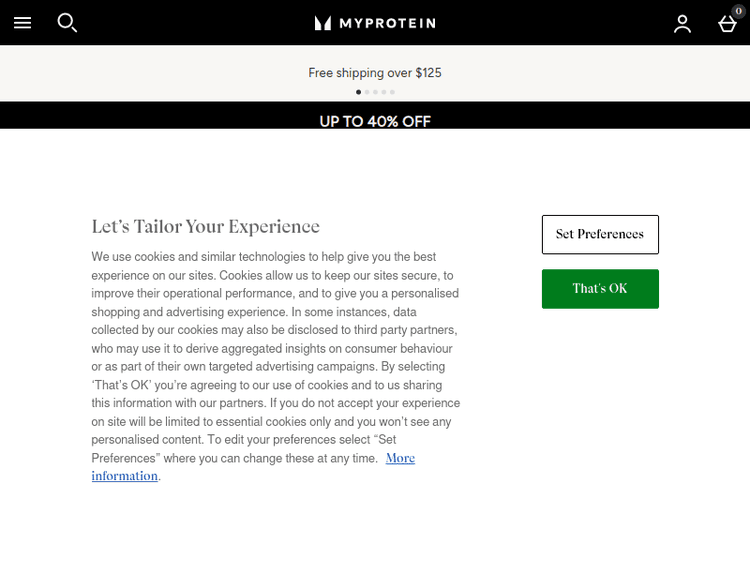
Task: Follow the More information link
Action: 400,458
